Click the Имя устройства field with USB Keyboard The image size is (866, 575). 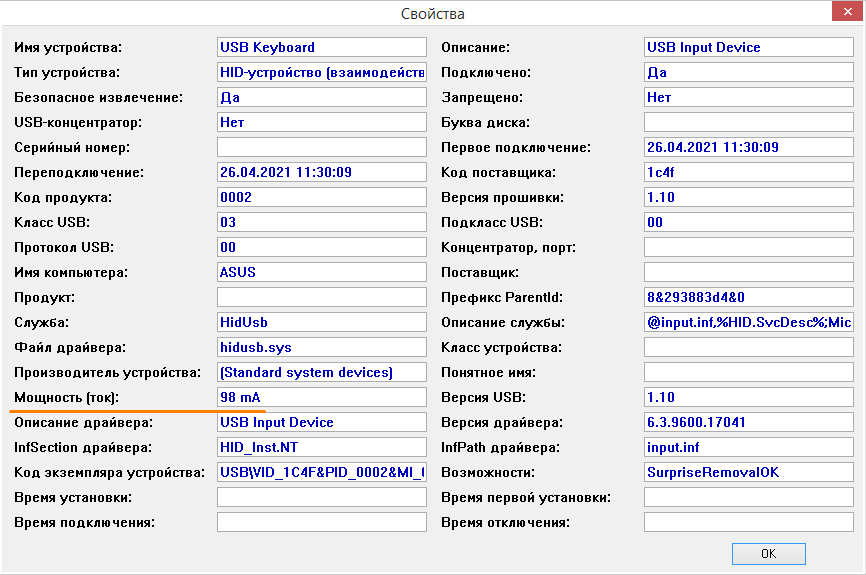click(321, 47)
